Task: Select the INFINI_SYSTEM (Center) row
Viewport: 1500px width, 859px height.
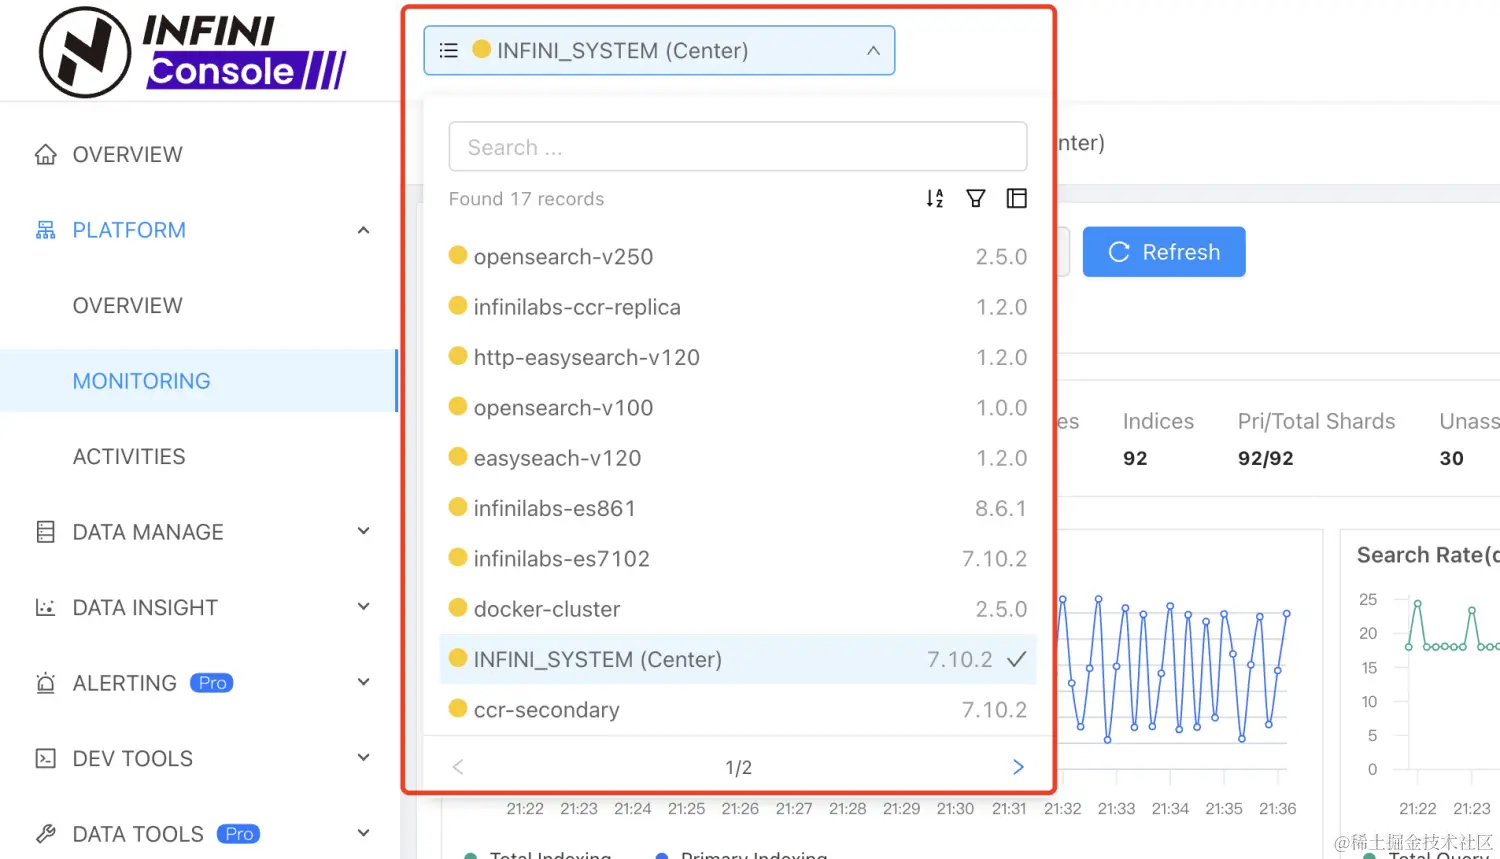Action: point(738,659)
